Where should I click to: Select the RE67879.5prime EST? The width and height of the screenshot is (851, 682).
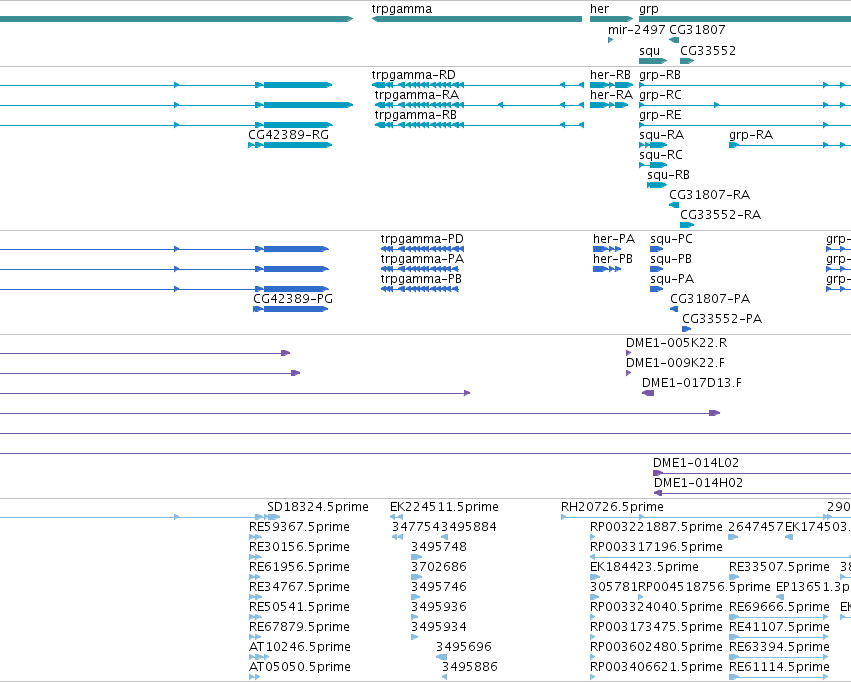tap(254, 638)
